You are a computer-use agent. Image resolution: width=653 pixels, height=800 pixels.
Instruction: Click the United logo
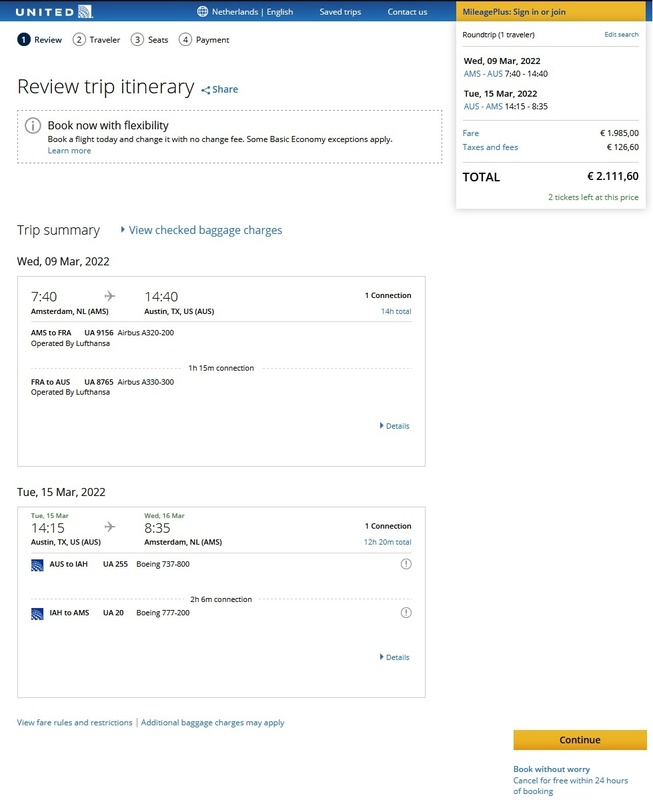pyautogui.click(x=54, y=12)
